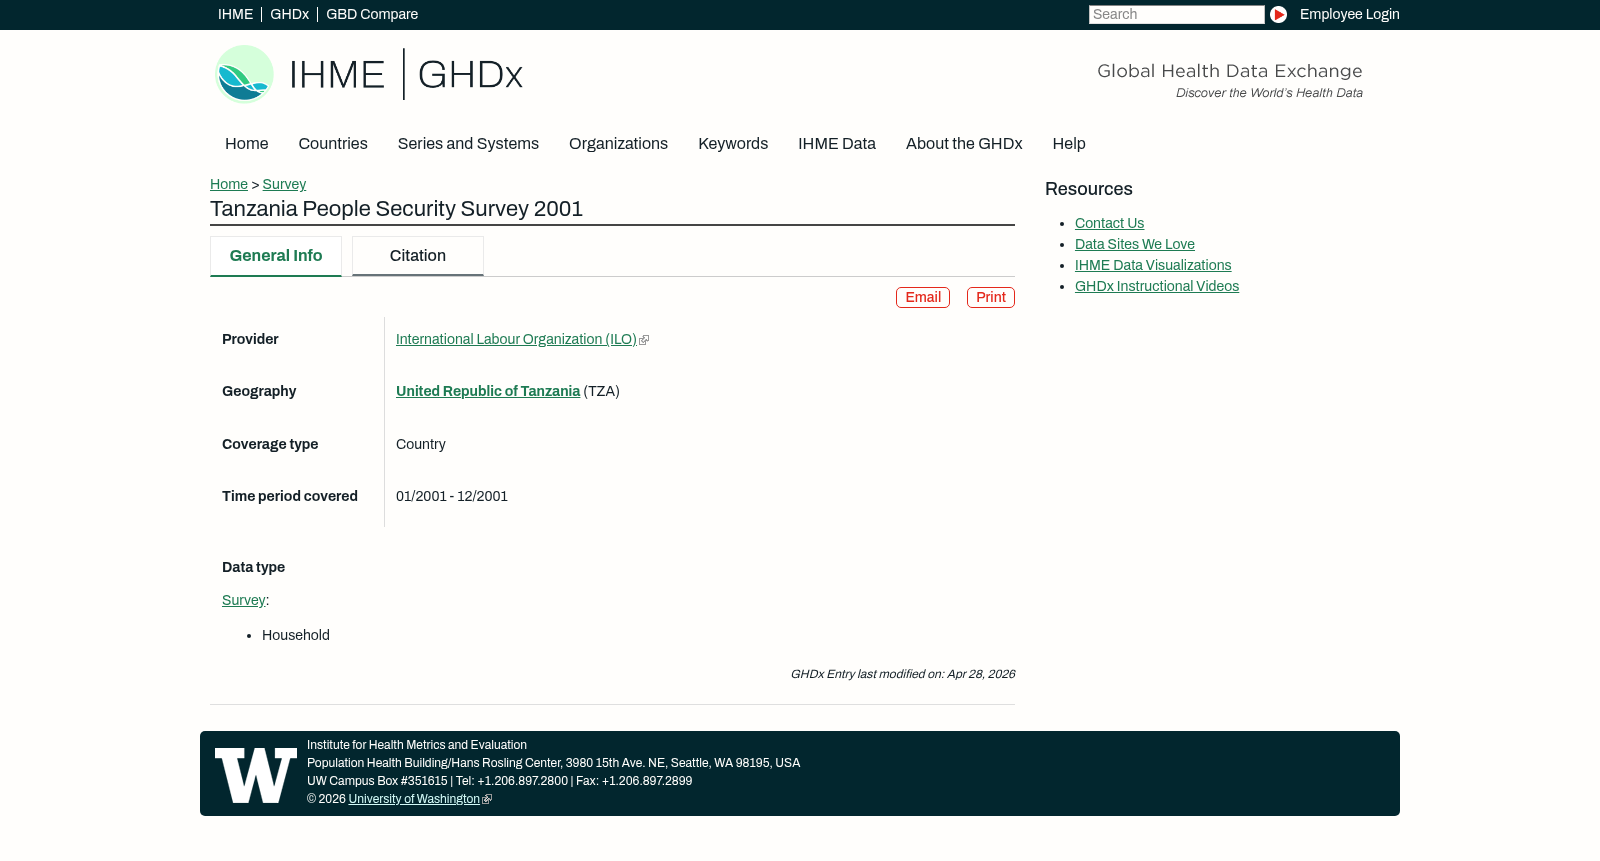Open GHDx Instructional Videos link

click(x=1157, y=287)
